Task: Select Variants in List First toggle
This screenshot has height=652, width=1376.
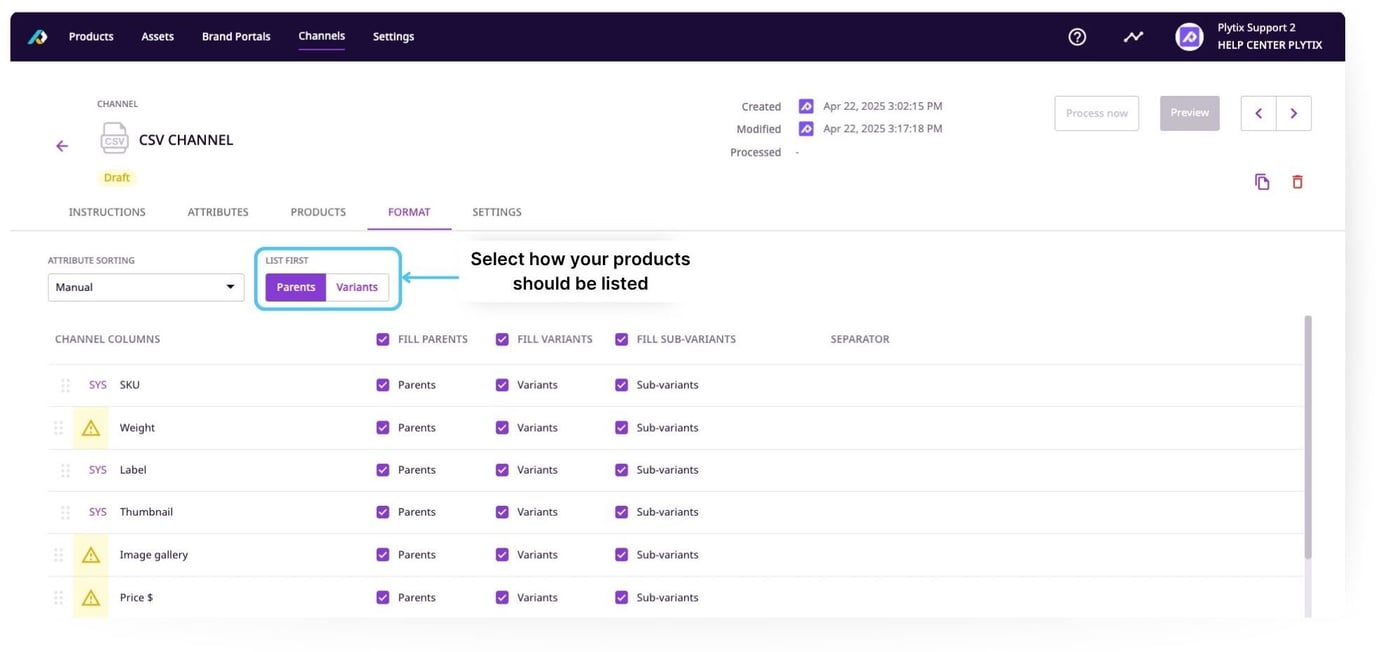Action: pyautogui.click(x=357, y=287)
